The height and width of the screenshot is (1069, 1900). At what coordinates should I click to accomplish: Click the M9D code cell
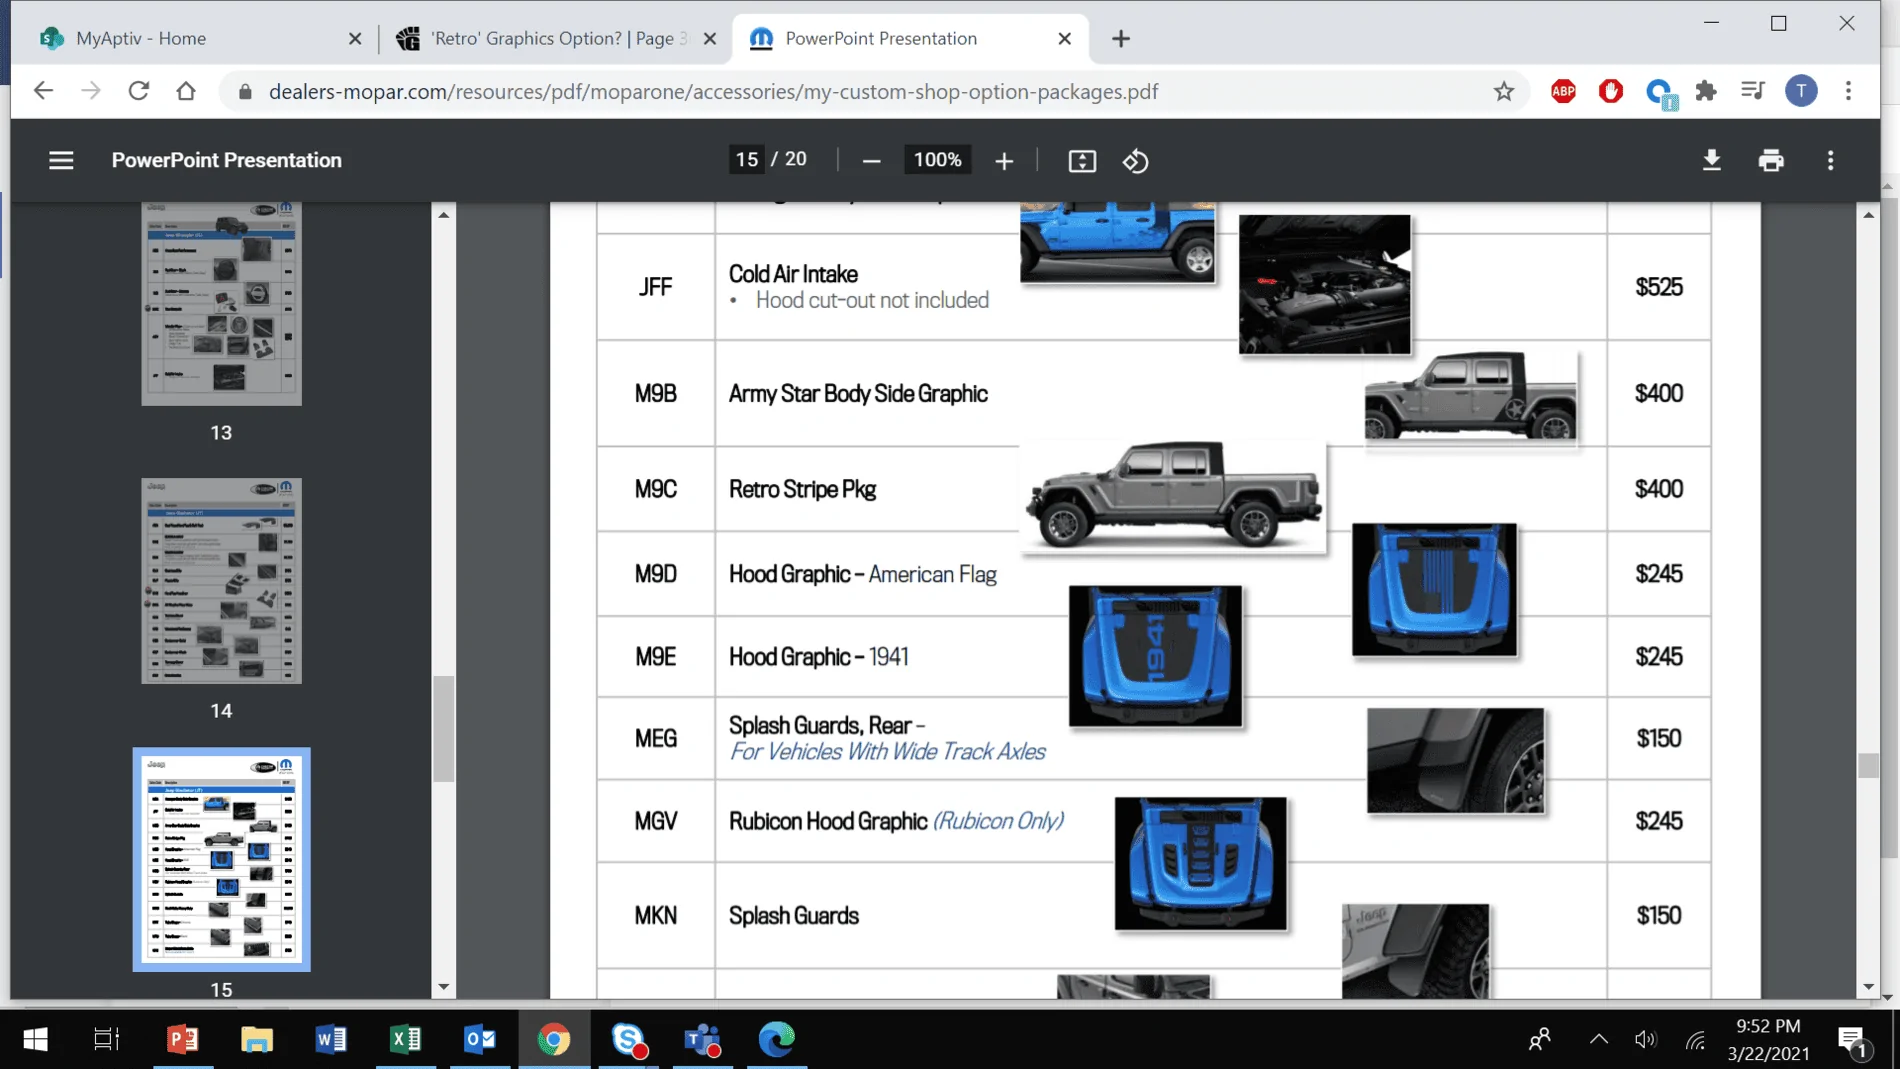pyautogui.click(x=656, y=574)
